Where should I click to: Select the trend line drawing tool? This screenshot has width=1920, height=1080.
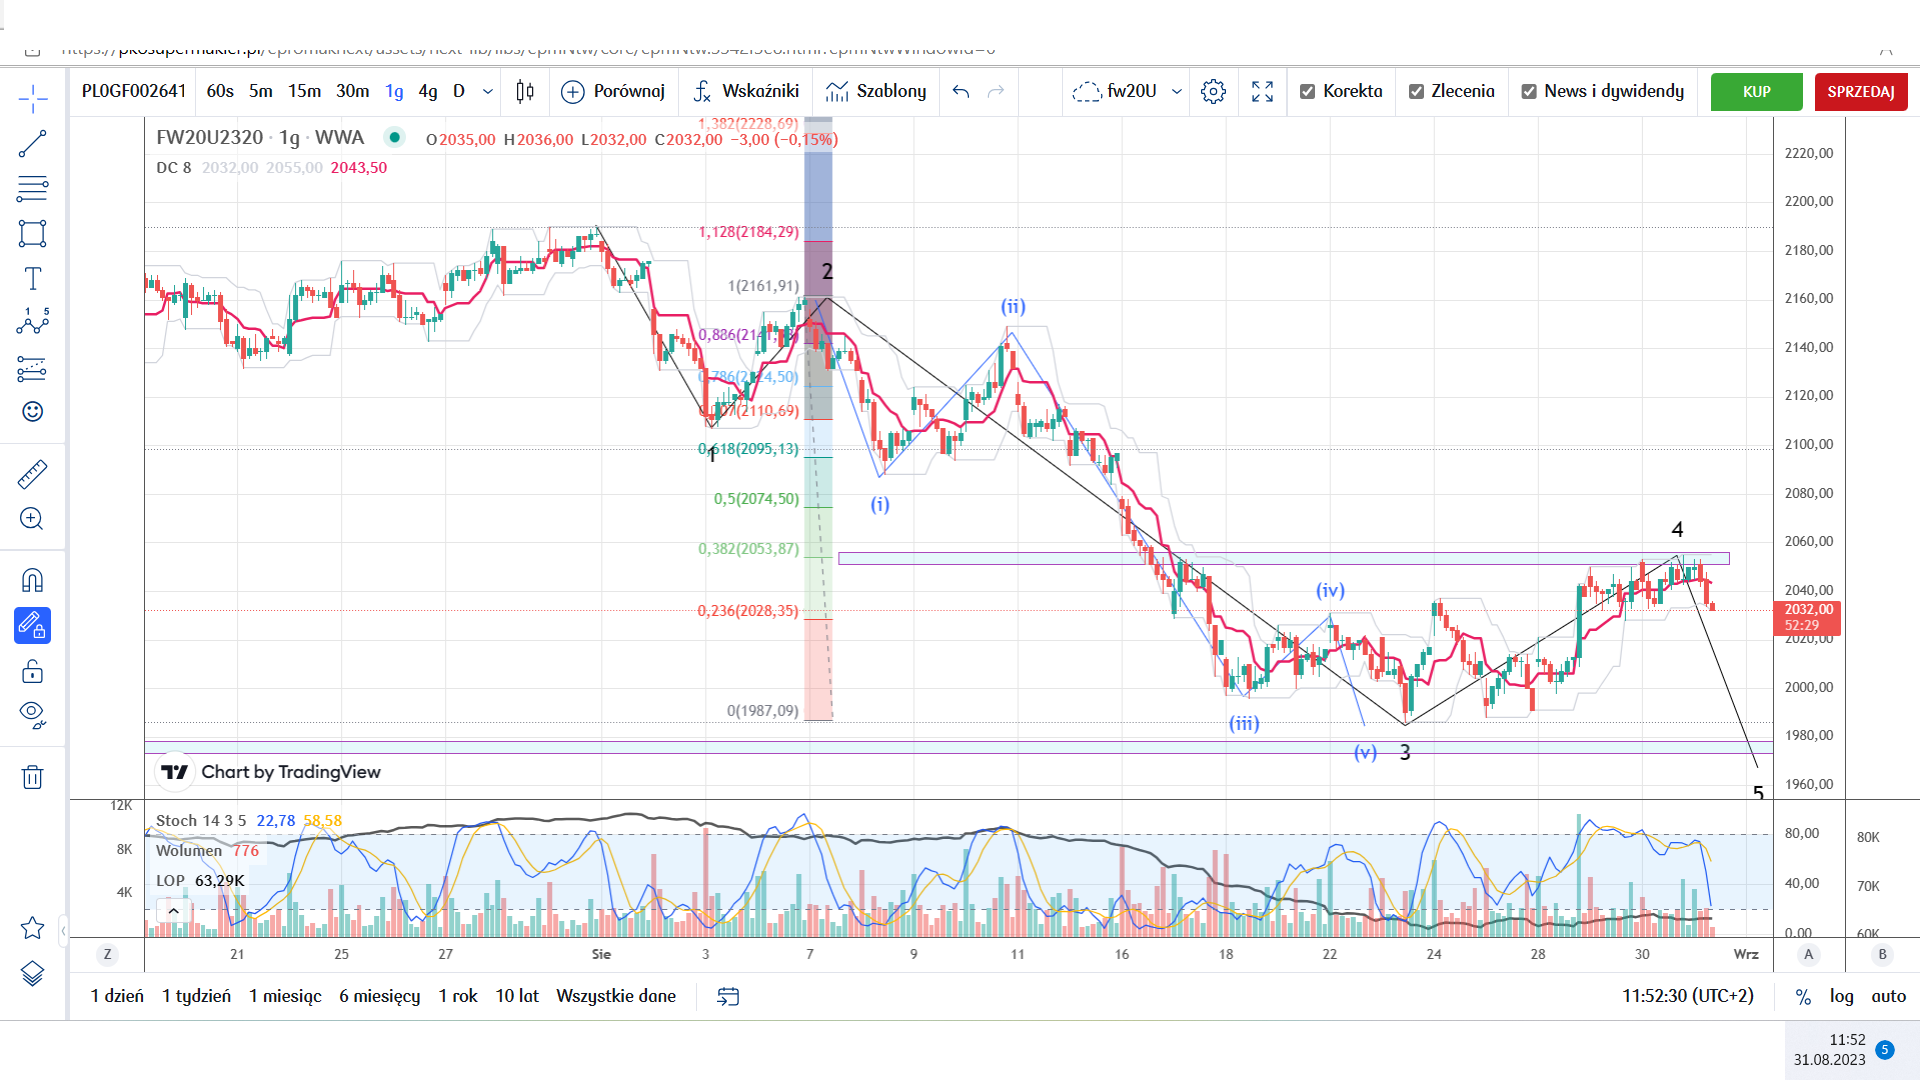coord(32,144)
